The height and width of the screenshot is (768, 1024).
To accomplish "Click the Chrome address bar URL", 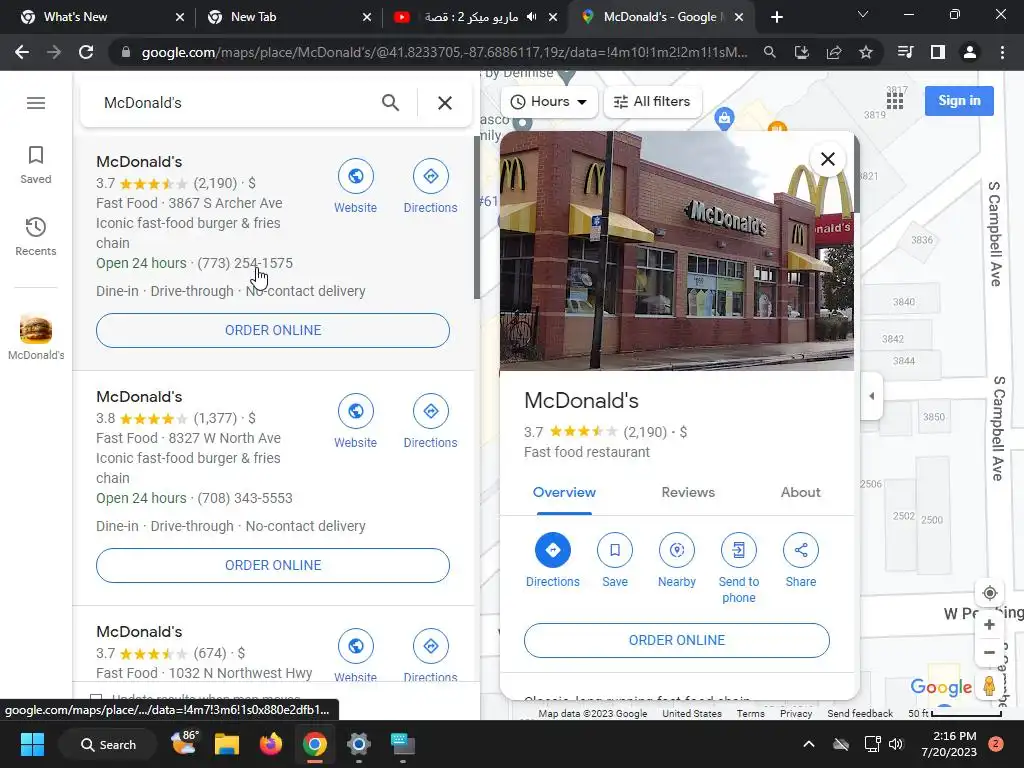I will [x=444, y=52].
